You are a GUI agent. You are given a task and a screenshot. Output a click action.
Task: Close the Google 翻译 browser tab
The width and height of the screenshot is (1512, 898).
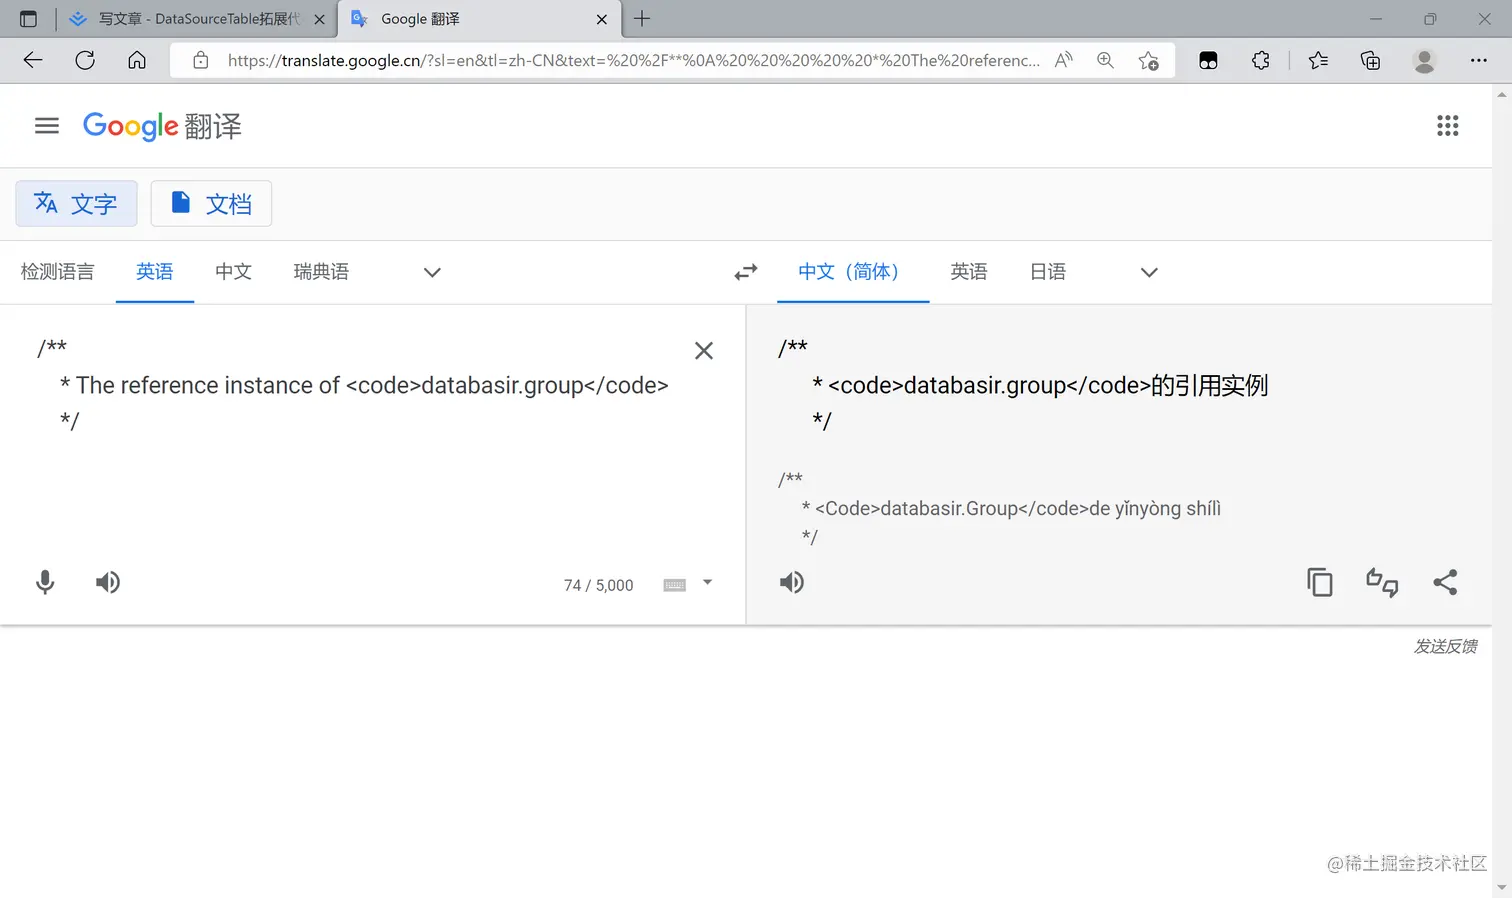point(602,19)
